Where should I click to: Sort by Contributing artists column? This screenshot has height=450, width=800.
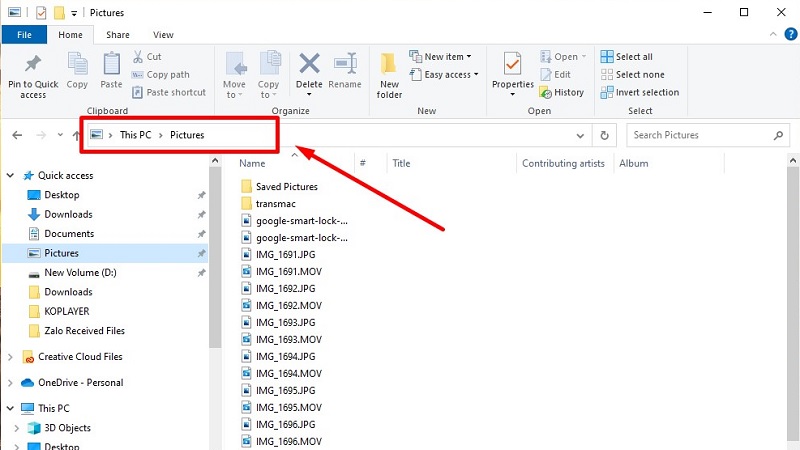pyautogui.click(x=563, y=163)
